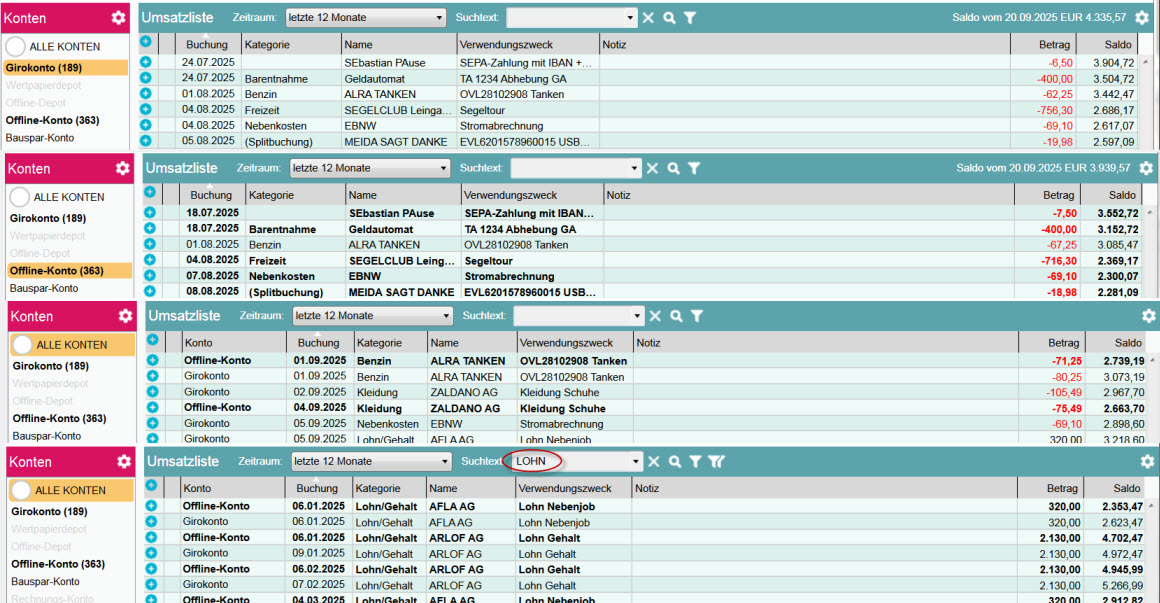Click magnifier icon beside the LOHN search field
Image resolution: width=1160 pixels, height=603 pixels.
(x=675, y=461)
